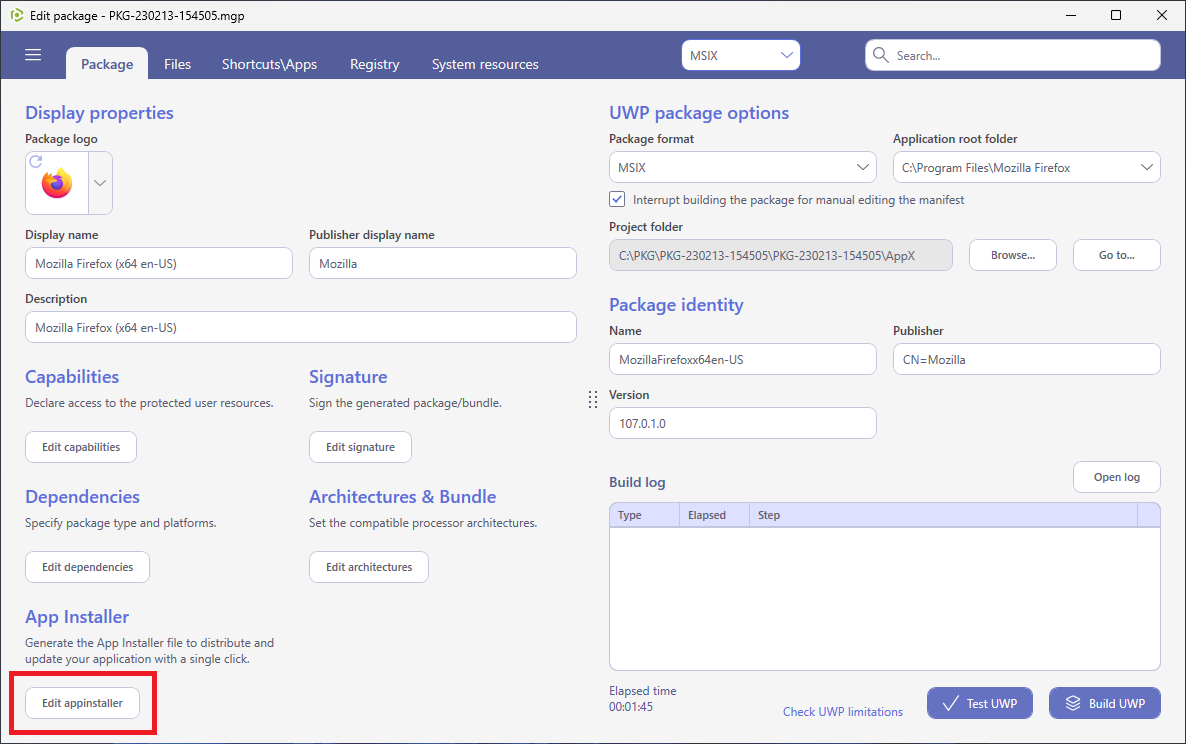
Task: Click the Edit signature button
Action: point(360,447)
